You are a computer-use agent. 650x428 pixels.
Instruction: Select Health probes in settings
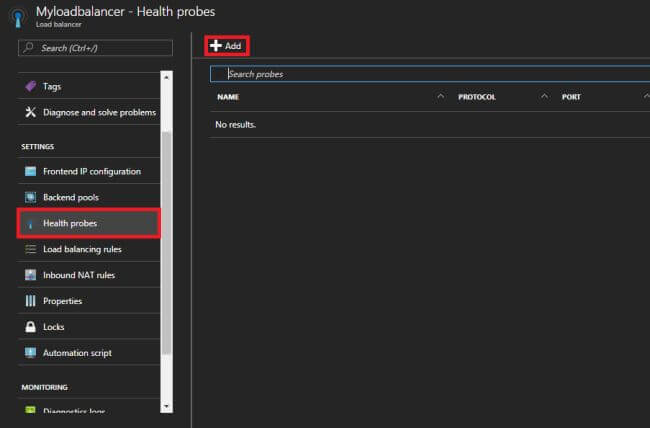[89, 223]
